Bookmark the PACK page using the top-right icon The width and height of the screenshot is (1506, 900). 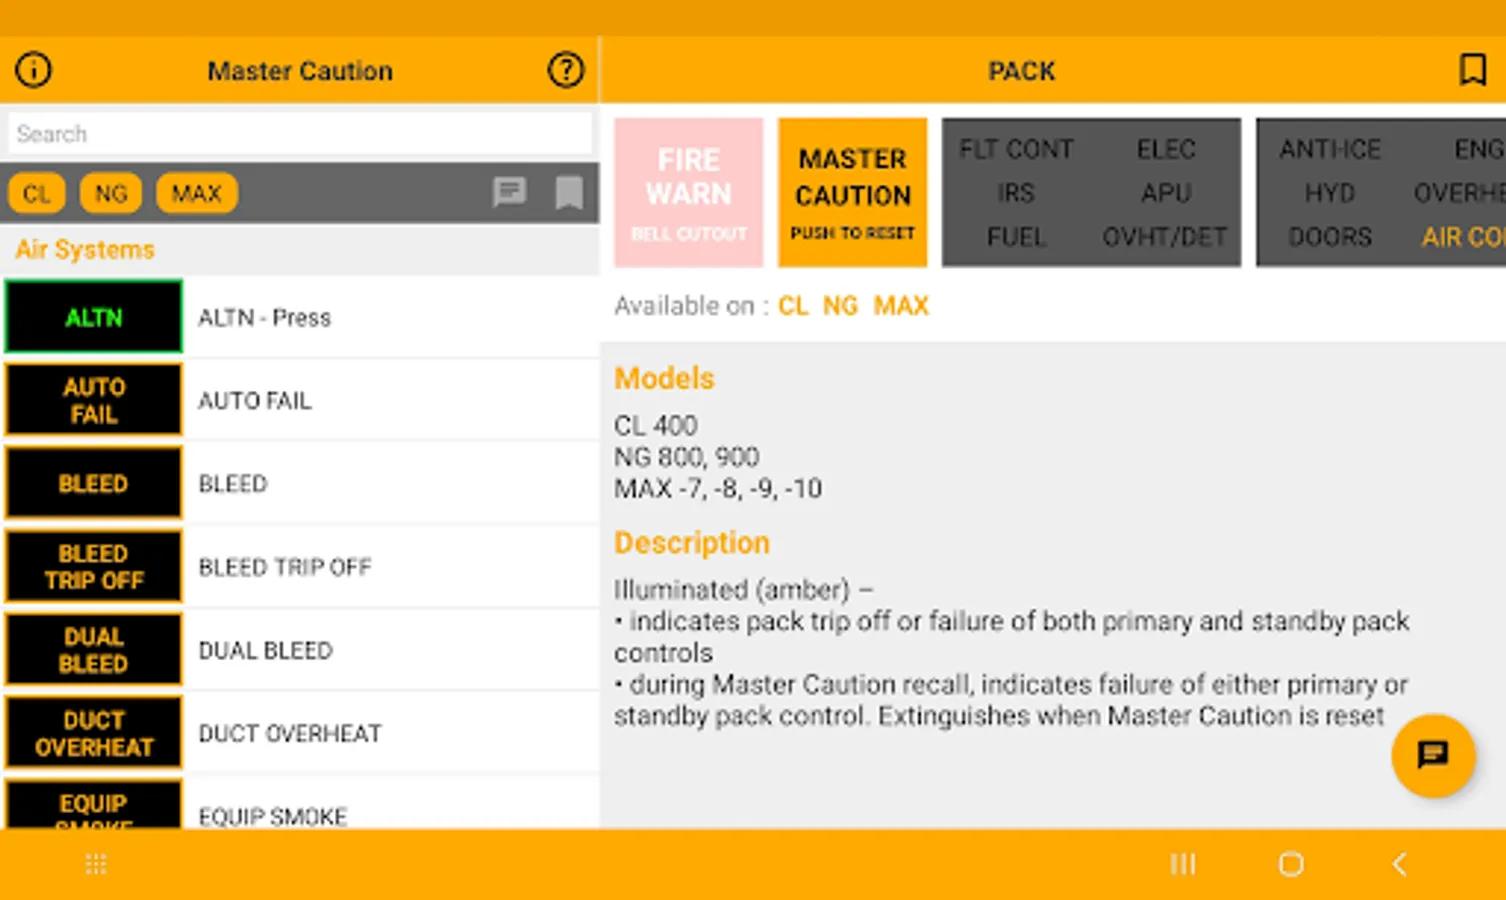[1472, 69]
